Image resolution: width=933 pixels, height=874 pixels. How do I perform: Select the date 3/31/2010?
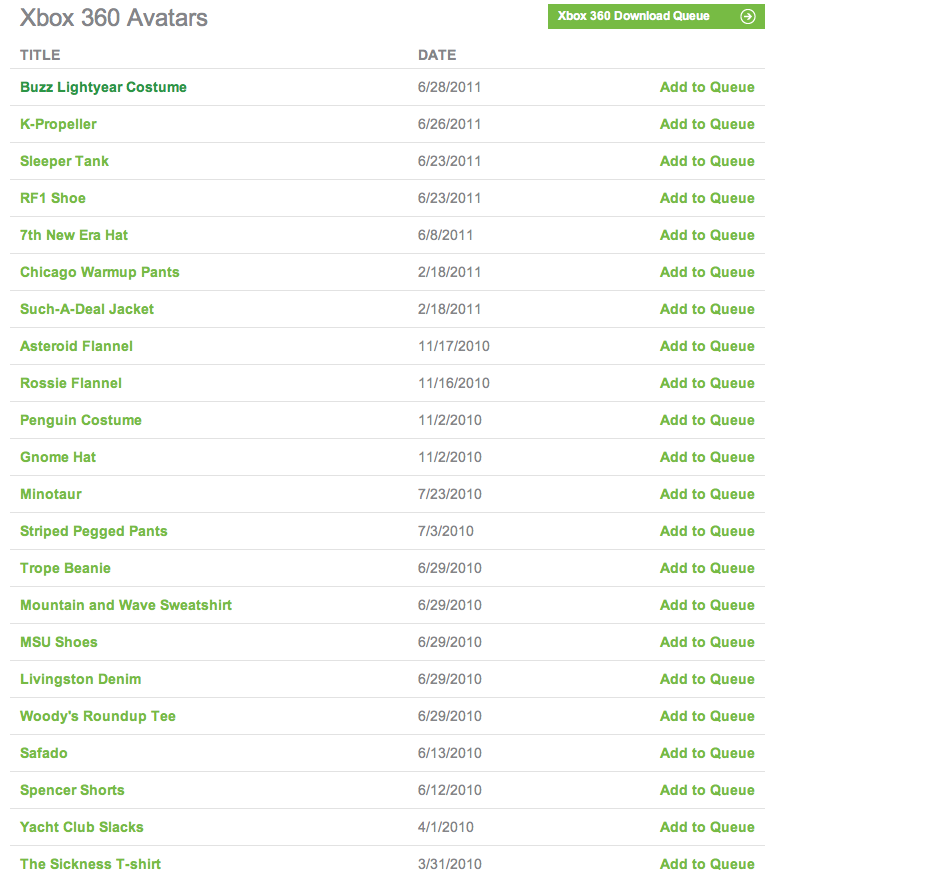tap(449, 864)
